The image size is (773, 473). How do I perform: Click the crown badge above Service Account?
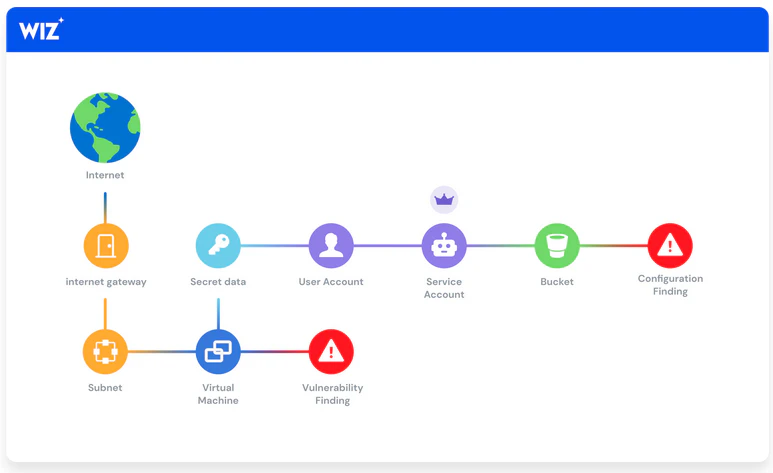444,200
